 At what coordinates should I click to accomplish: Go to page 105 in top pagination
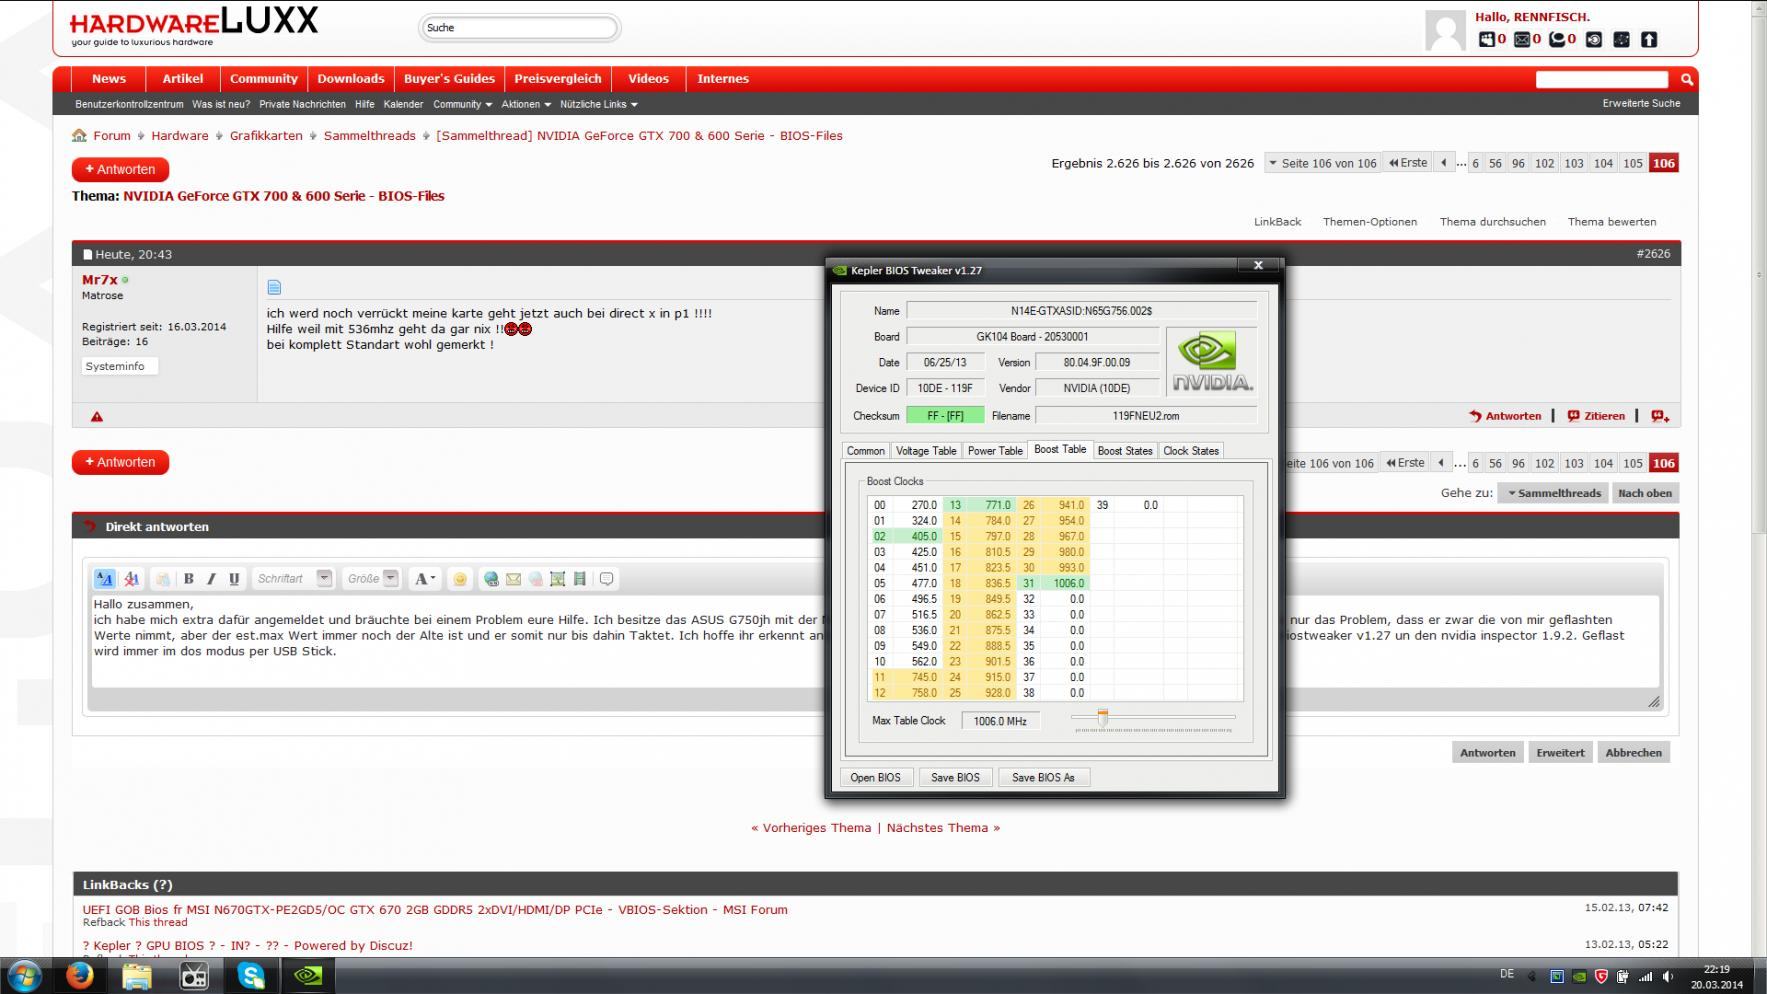[1632, 163]
